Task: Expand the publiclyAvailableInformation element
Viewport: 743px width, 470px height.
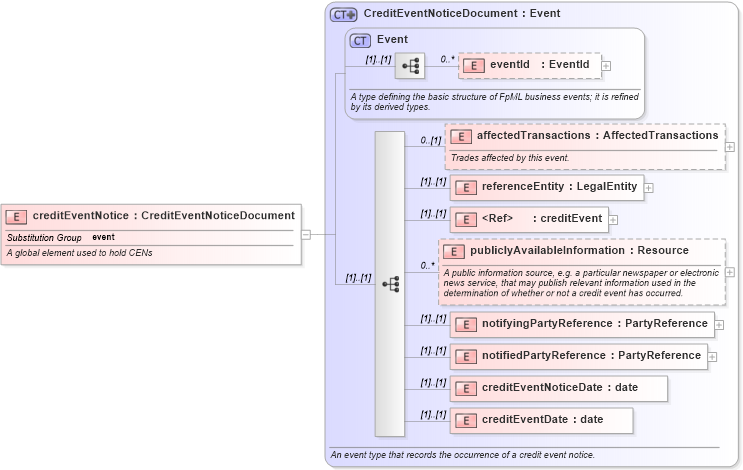Action: [x=730, y=272]
